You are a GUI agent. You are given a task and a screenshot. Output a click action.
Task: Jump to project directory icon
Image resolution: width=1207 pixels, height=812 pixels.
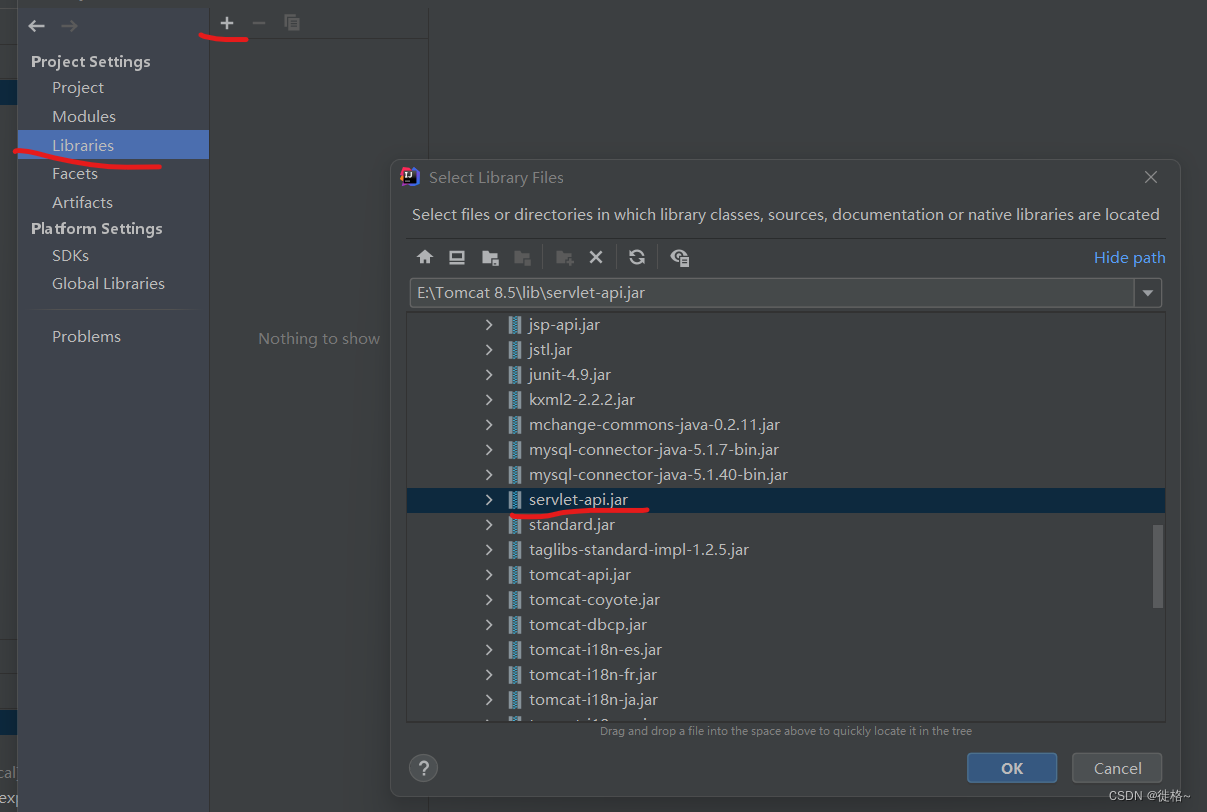[x=490, y=257]
